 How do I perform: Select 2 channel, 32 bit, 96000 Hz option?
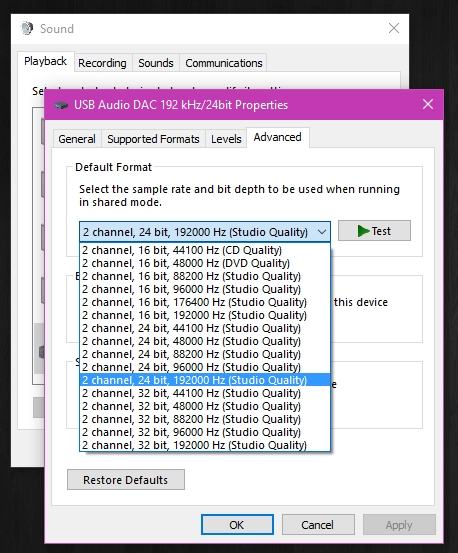coord(205,432)
